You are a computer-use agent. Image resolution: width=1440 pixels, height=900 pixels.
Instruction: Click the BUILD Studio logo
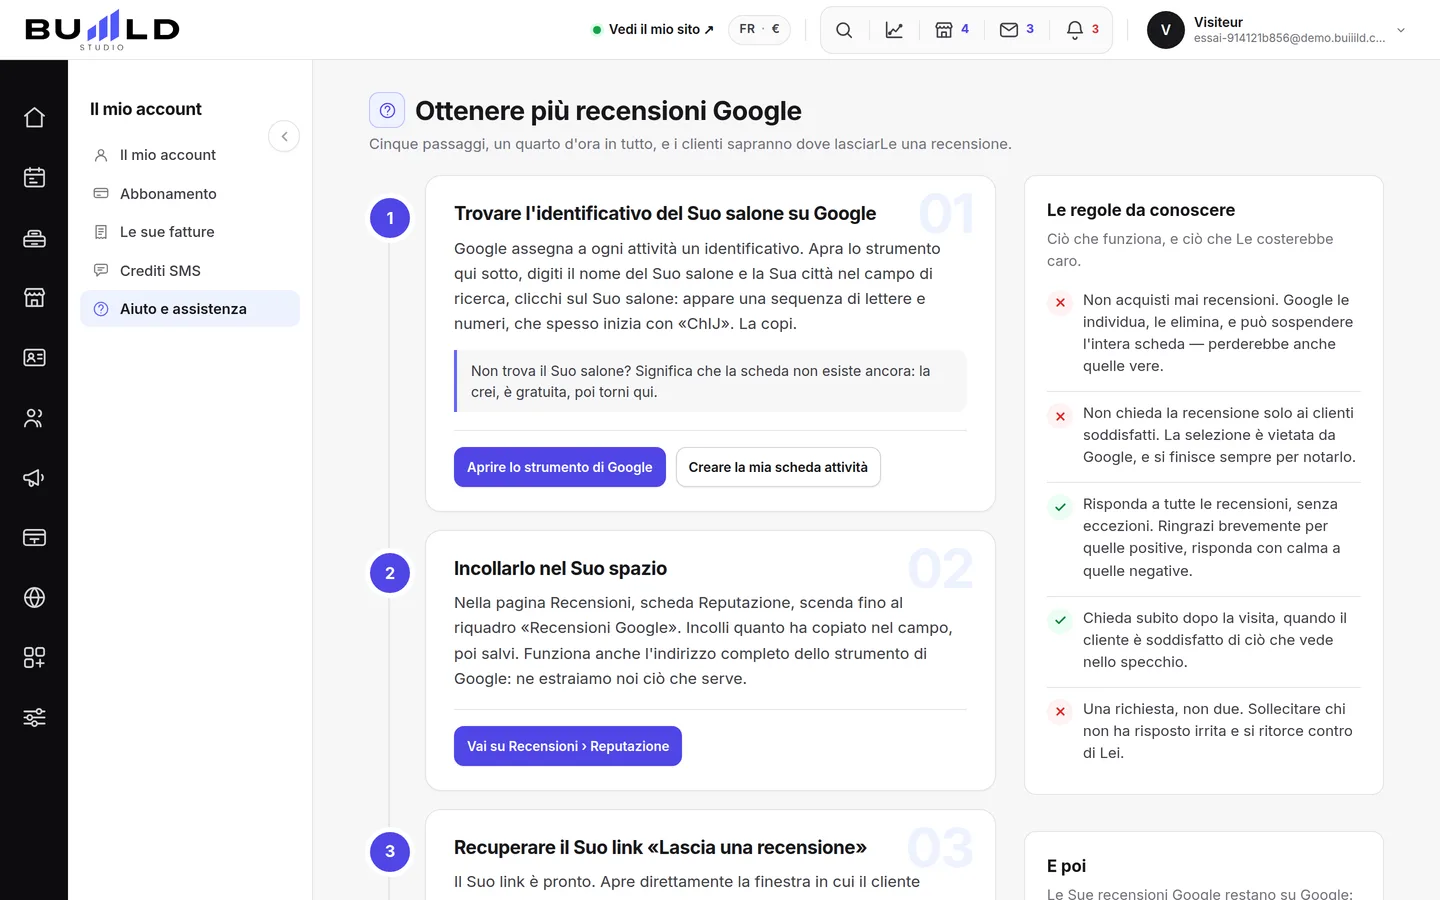[102, 30]
